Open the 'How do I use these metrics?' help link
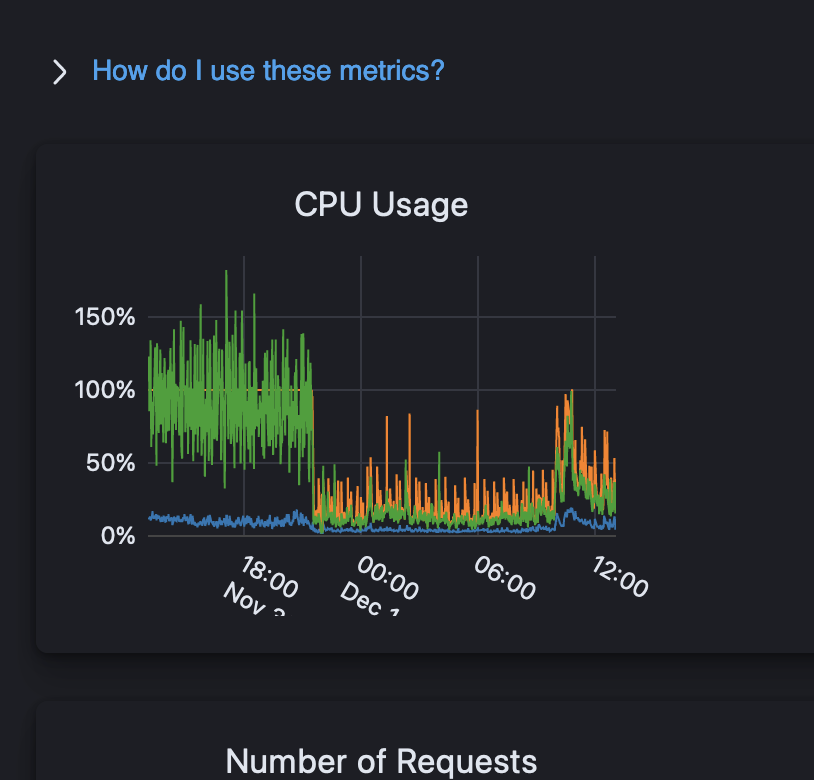The width and height of the screenshot is (814, 780). (267, 71)
